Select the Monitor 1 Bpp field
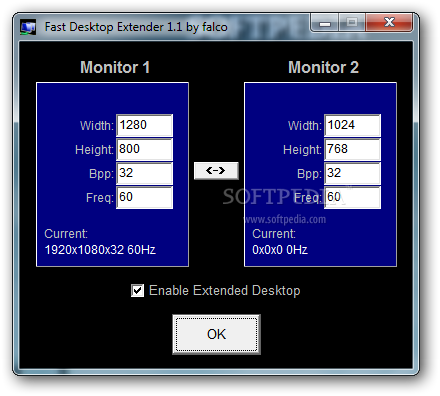 [x=144, y=173]
